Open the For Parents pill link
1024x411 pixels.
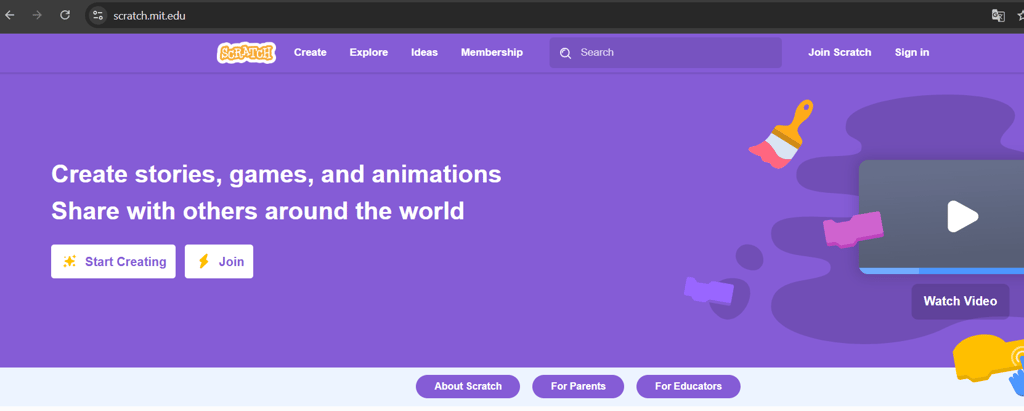point(578,386)
